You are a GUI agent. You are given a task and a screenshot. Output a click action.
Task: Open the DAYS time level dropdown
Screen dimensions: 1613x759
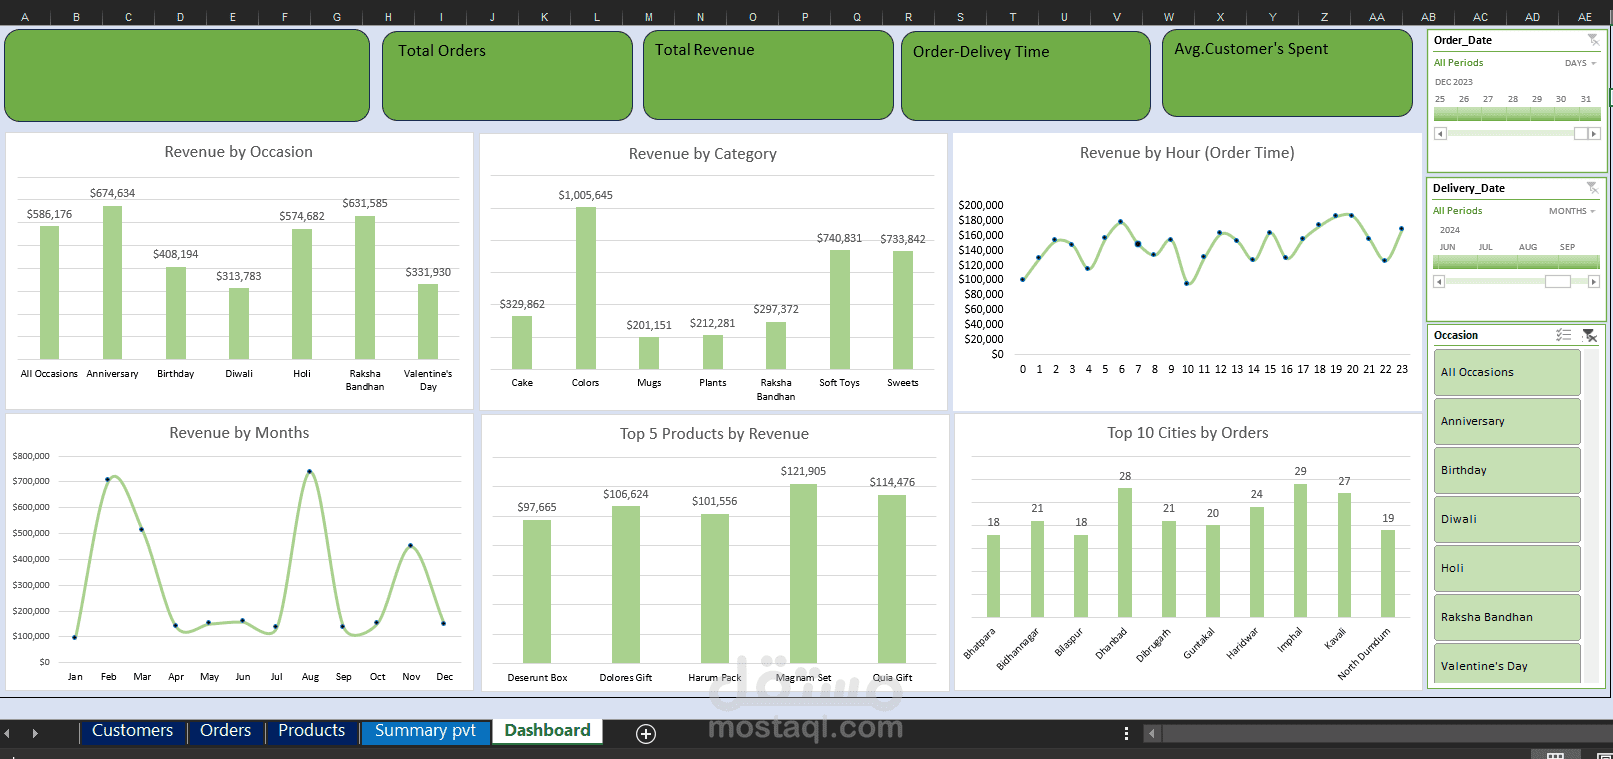tap(1580, 63)
